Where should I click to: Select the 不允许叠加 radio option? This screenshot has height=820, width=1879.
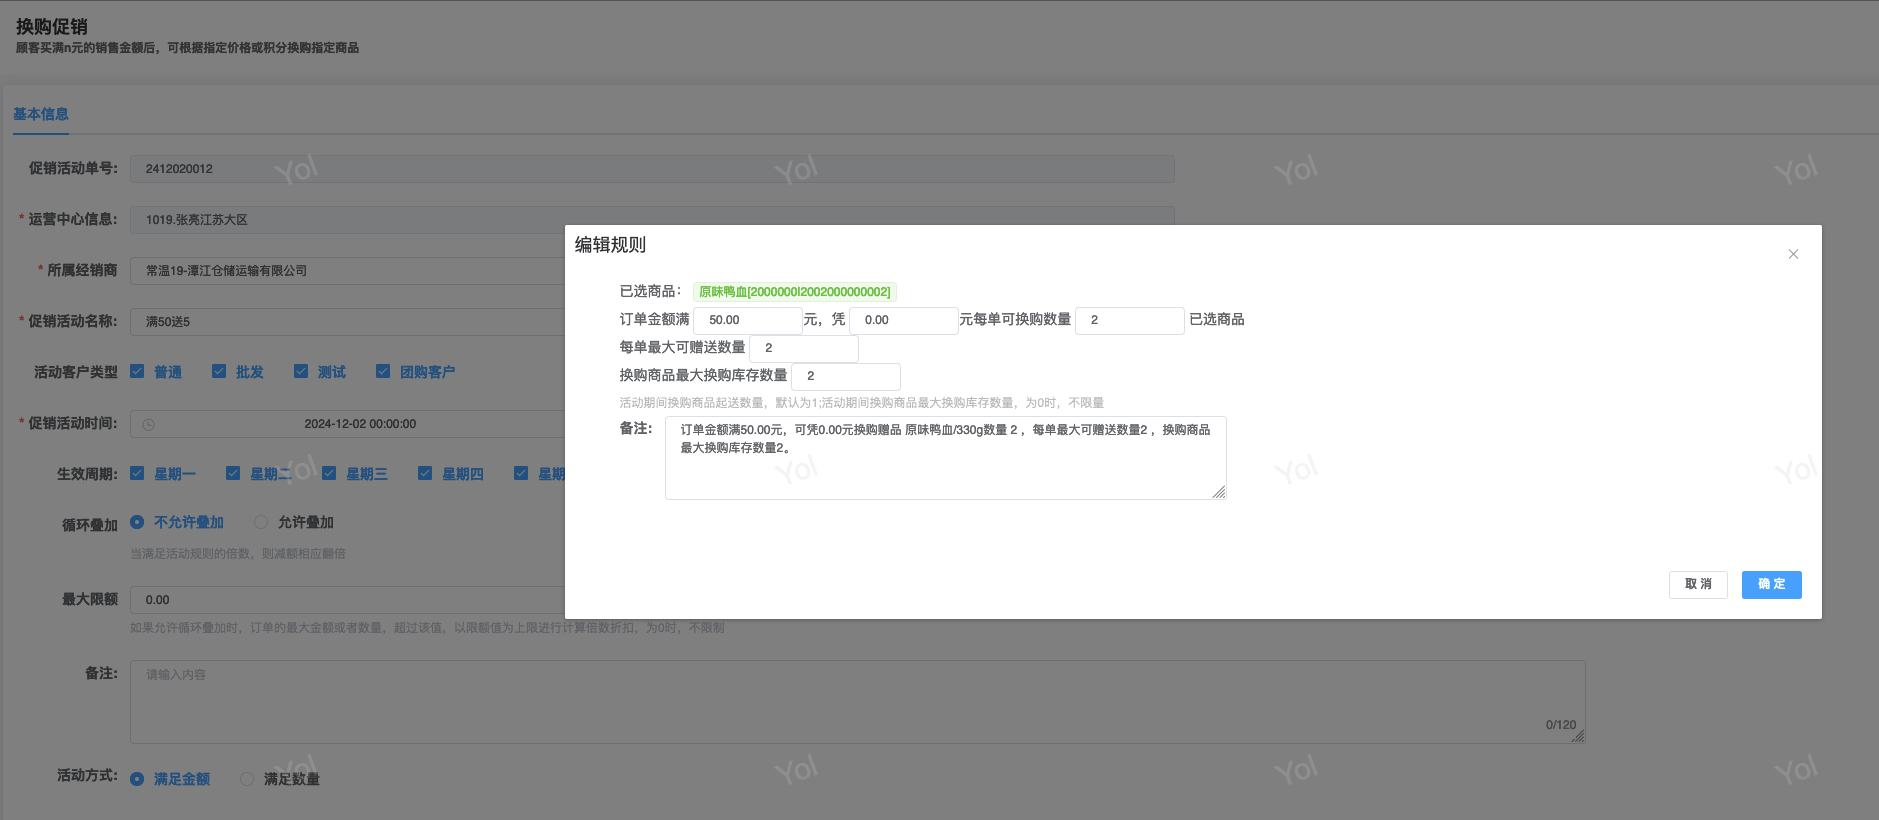coord(137,522)
